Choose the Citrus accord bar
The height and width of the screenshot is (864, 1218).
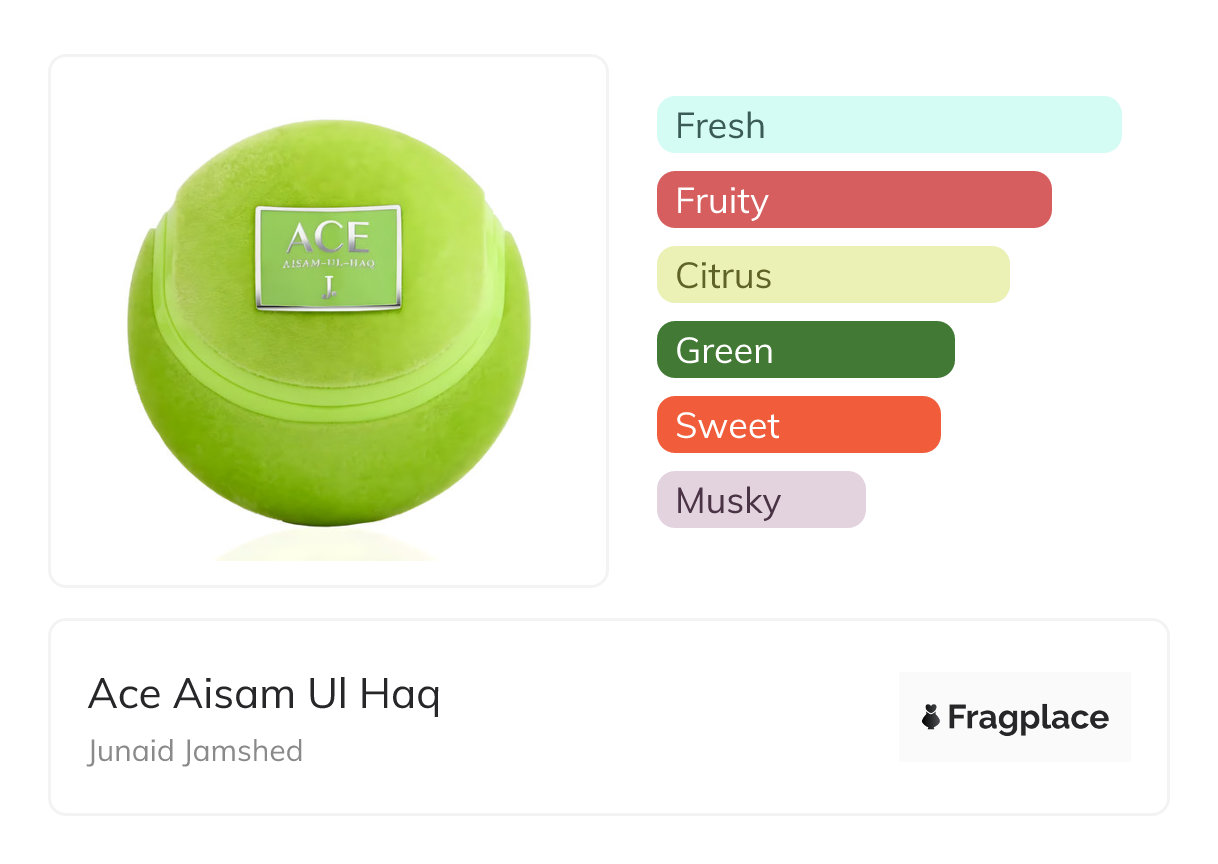pyautogui.click(x=832, y=275)
